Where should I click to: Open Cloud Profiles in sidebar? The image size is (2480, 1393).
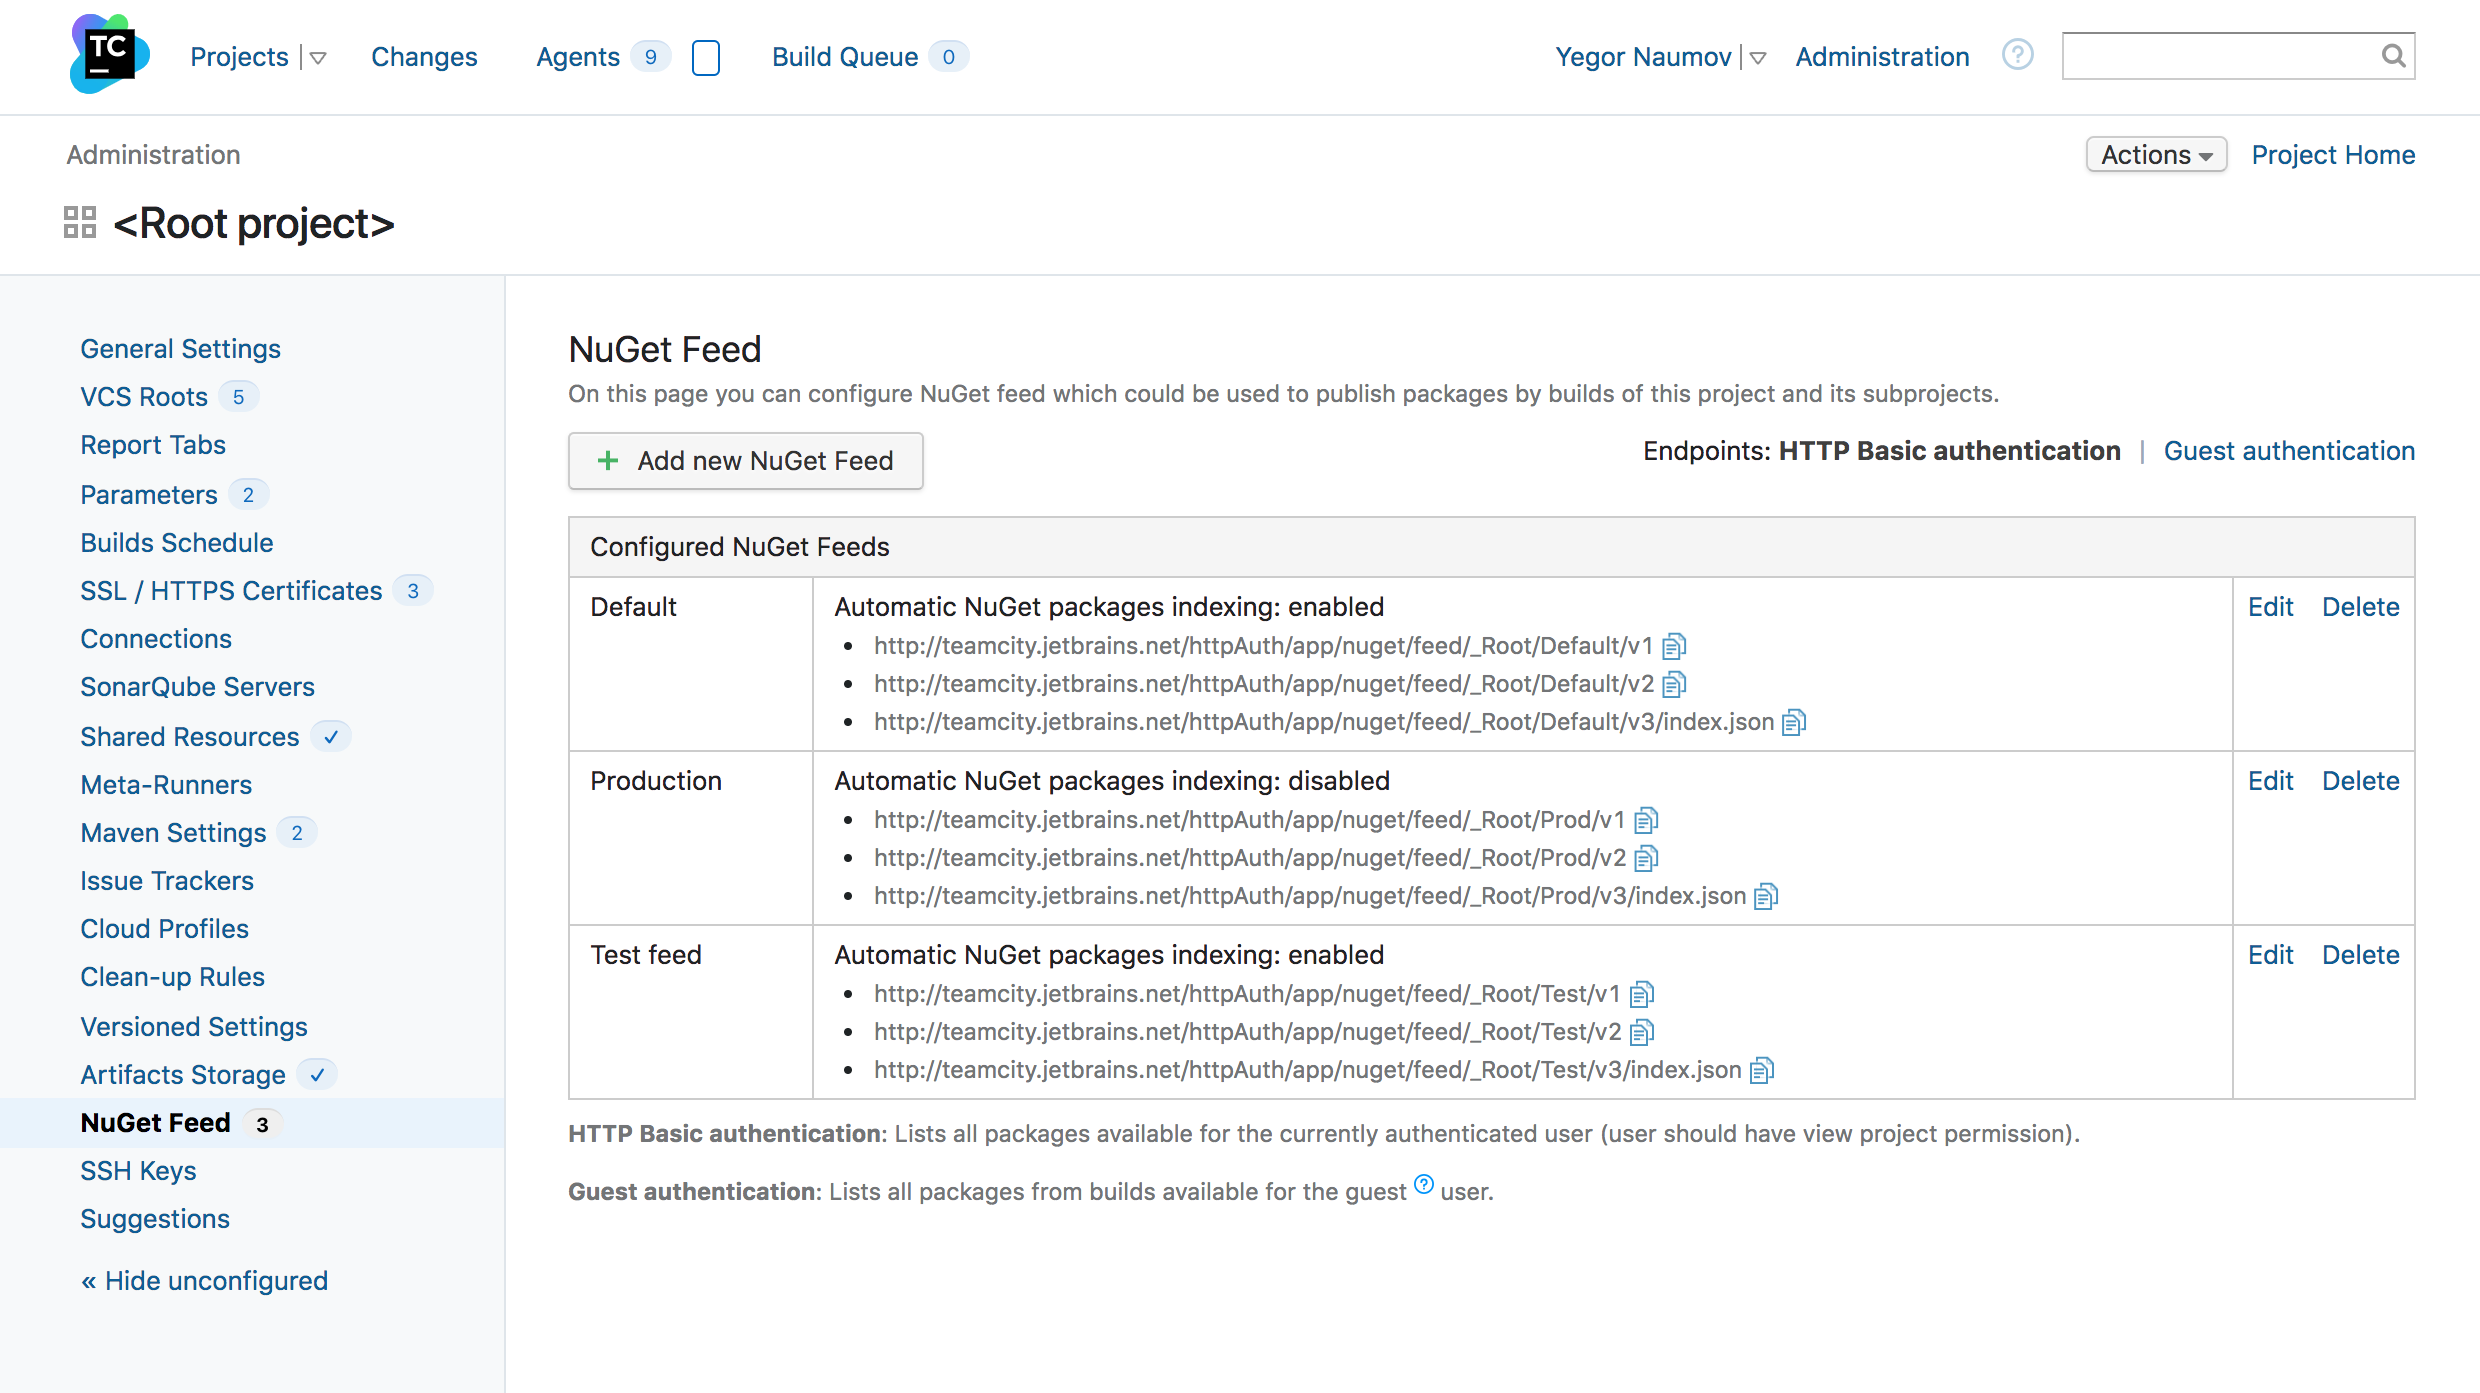[164, 929]
